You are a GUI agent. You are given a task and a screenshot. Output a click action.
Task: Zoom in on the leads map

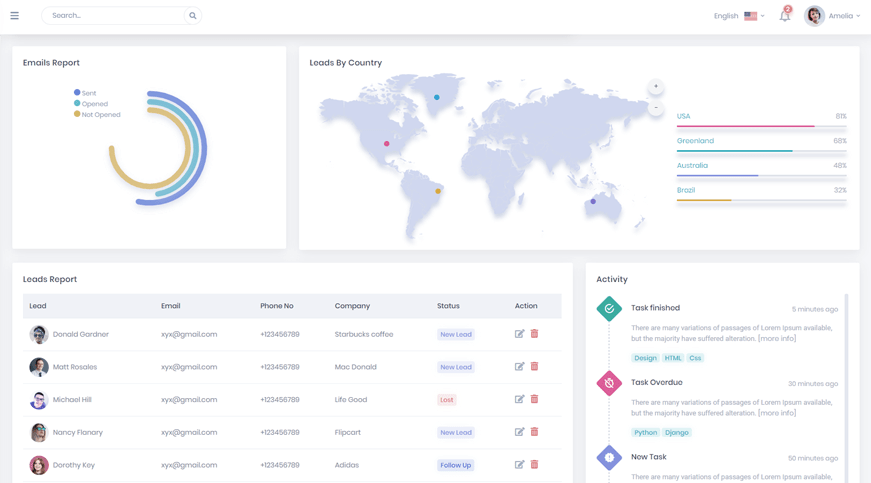coord(655,87)
